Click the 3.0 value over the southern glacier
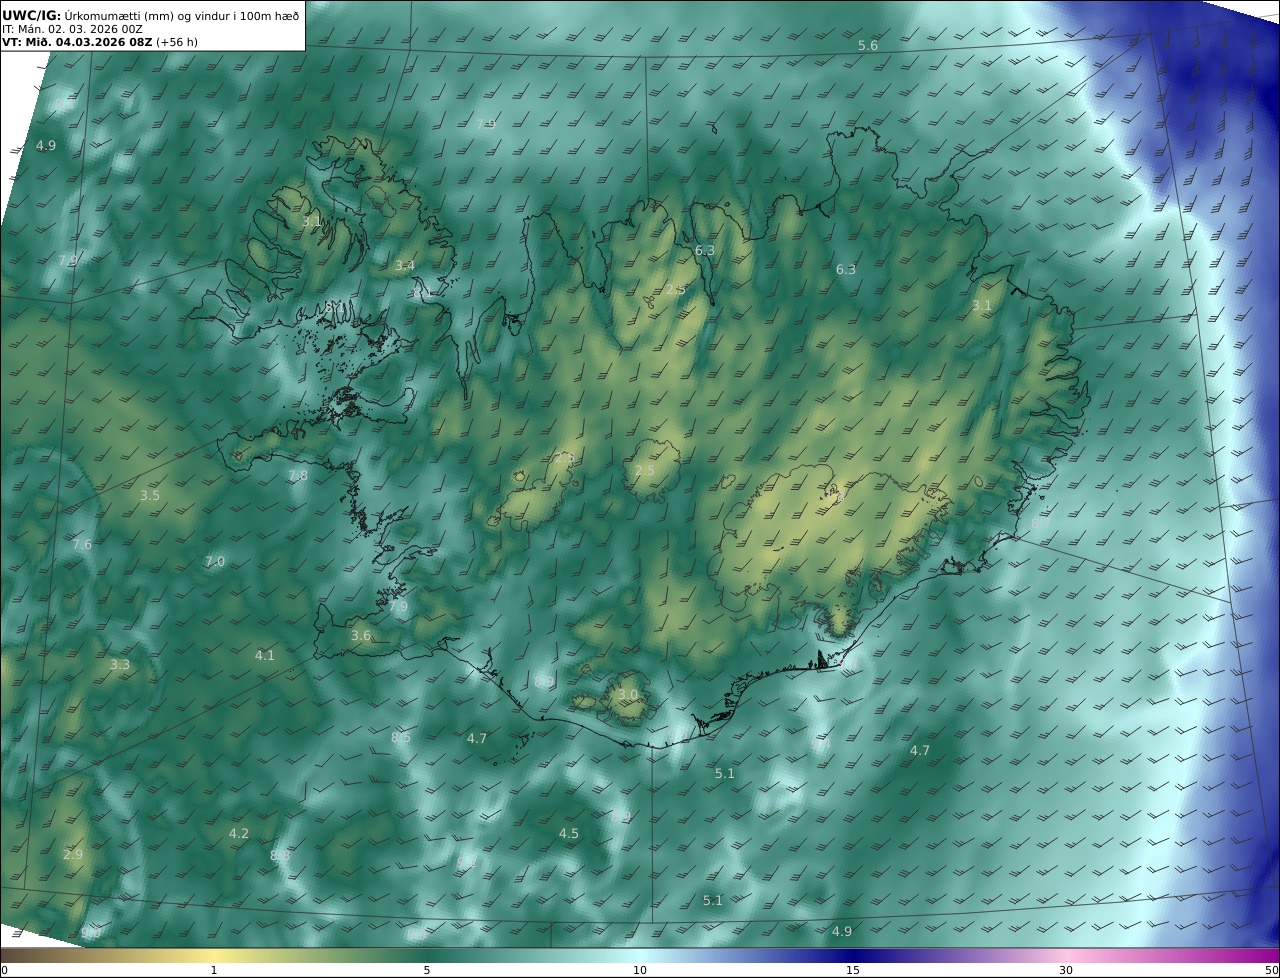1280x978 pixels. (627, 695)
